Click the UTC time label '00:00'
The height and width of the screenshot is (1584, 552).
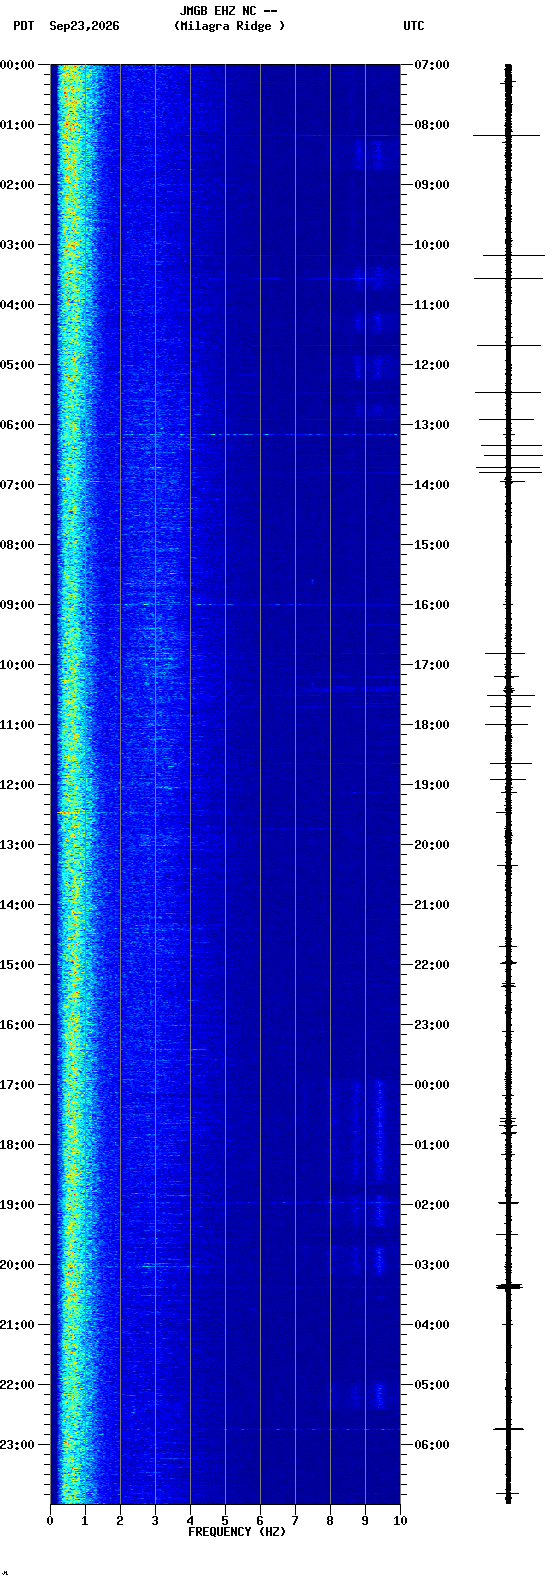click(431, 1085)
